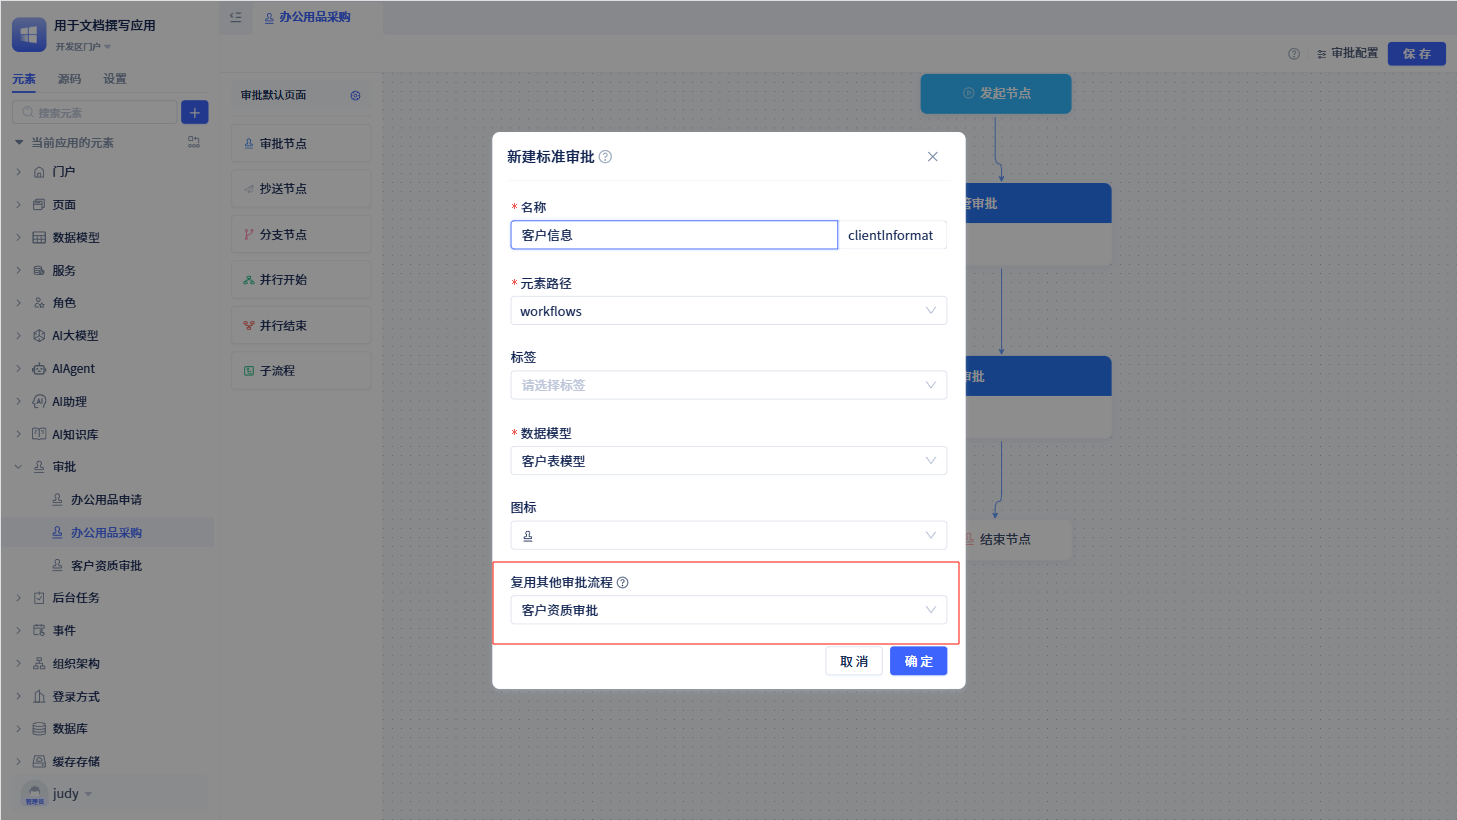
Task: Click the app logo icon
Action: pyautogui.click(x=29, y=34)
